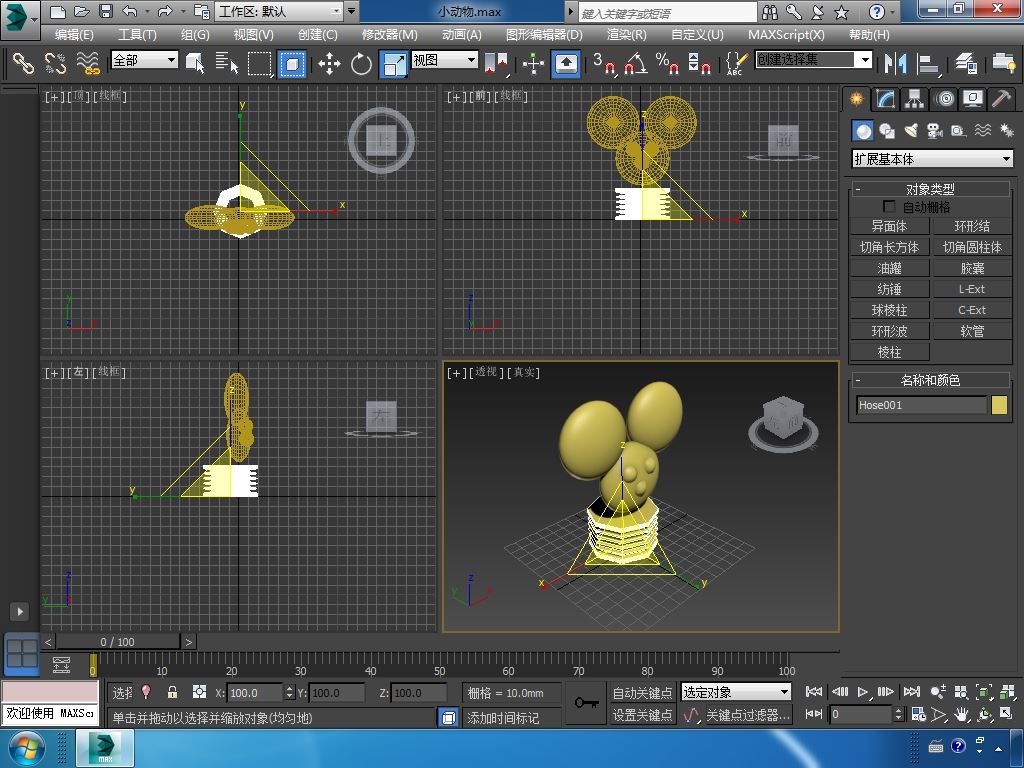The width and height of the screenshot is (1024, 768).
Task: Create a 异面体 Hedra object
Action: click(x=889, y=226)
